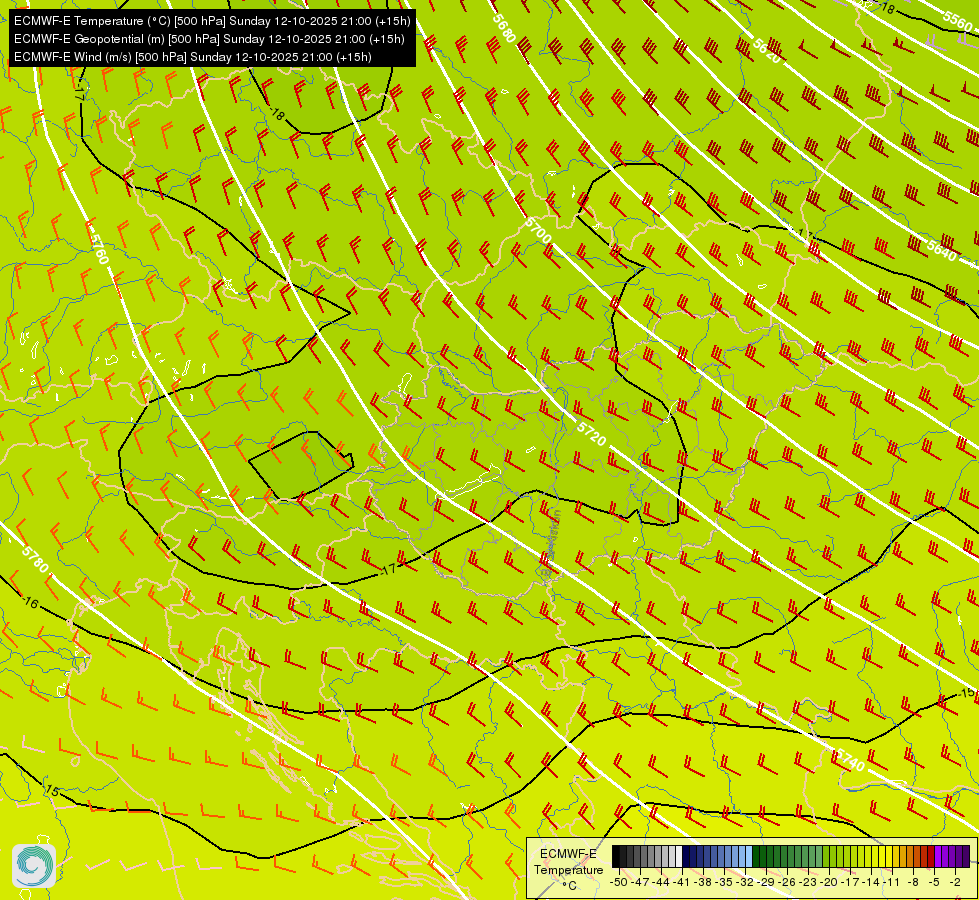Click the 5700 geopotential contour label
Image resolution: width=979 pixels, height=900 pixels.
tap(538, 230)
